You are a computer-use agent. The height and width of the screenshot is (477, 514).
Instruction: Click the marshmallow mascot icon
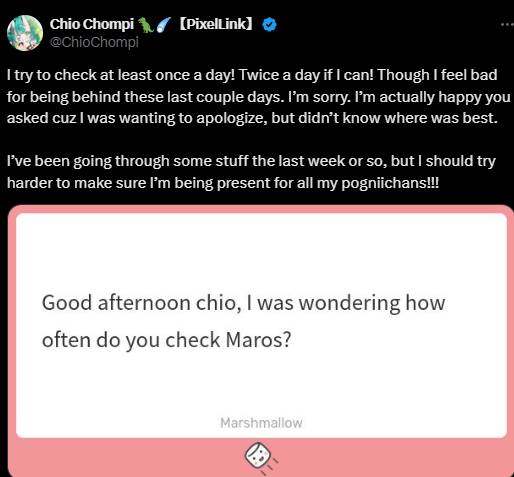(x=261, y=457)
